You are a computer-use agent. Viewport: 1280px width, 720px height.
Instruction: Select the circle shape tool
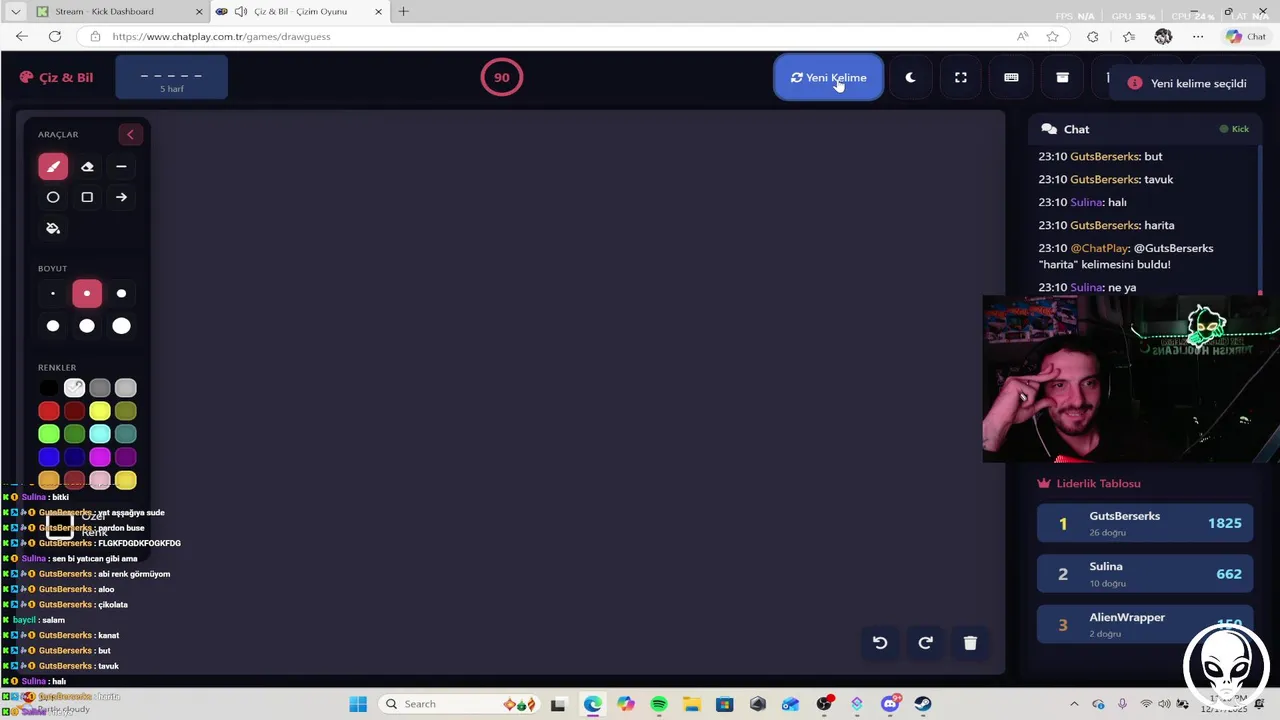coord(53,197)
